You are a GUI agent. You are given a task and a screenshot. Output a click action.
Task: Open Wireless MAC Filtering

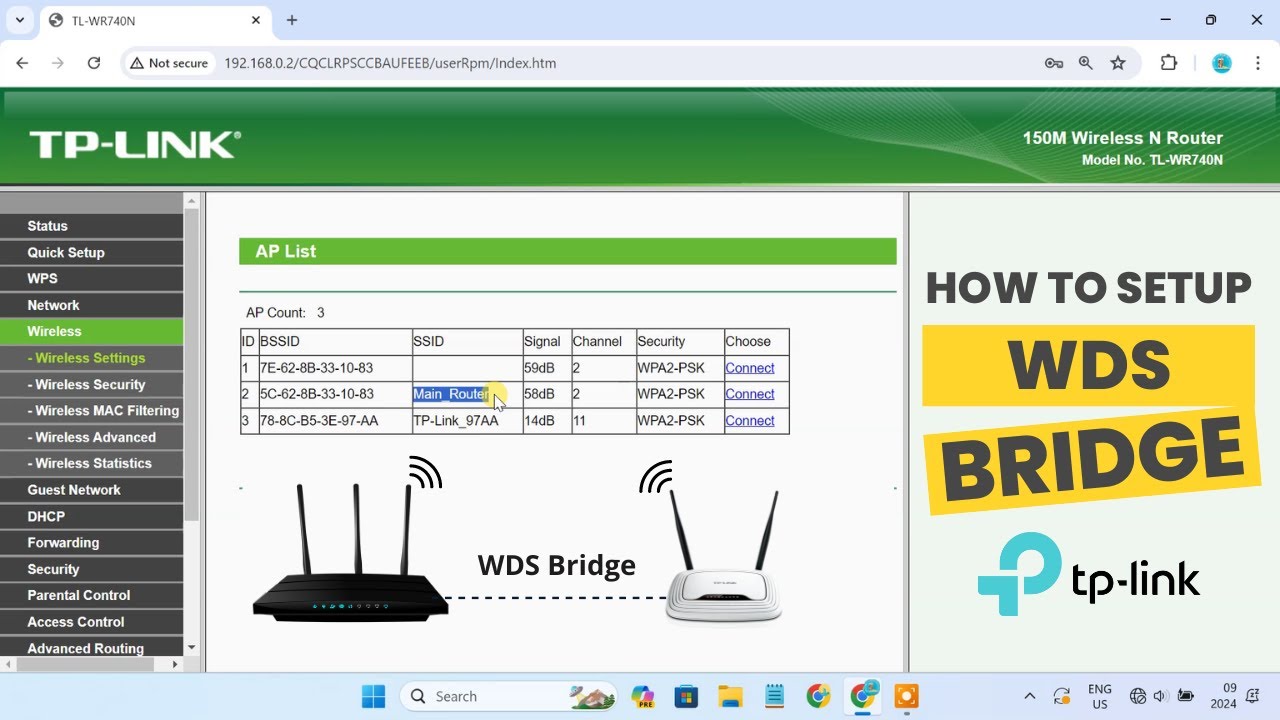click(91, 410)
